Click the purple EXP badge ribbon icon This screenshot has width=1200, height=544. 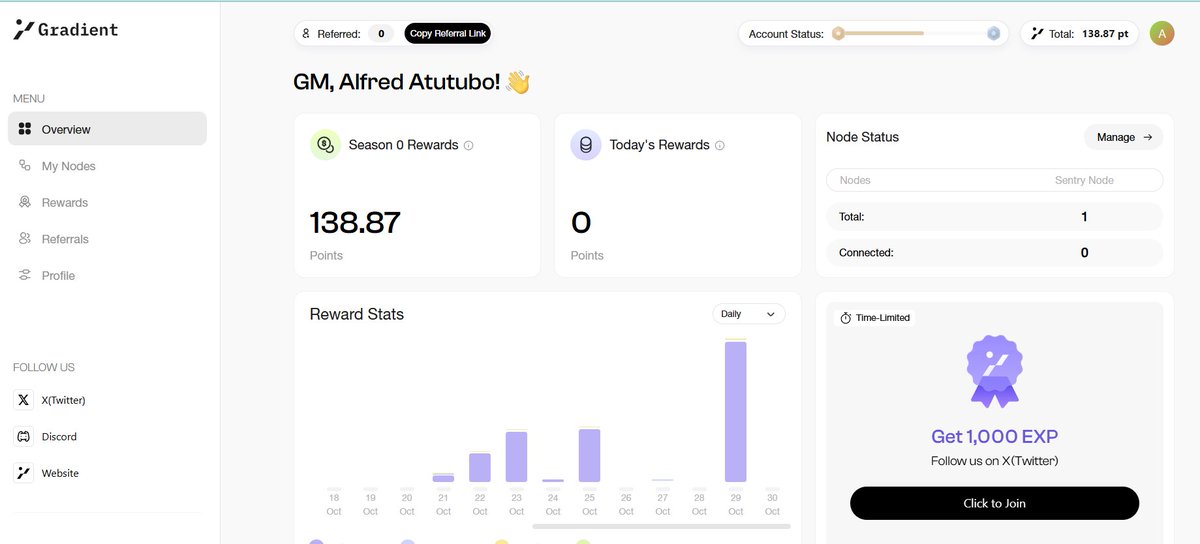point(994,371)
